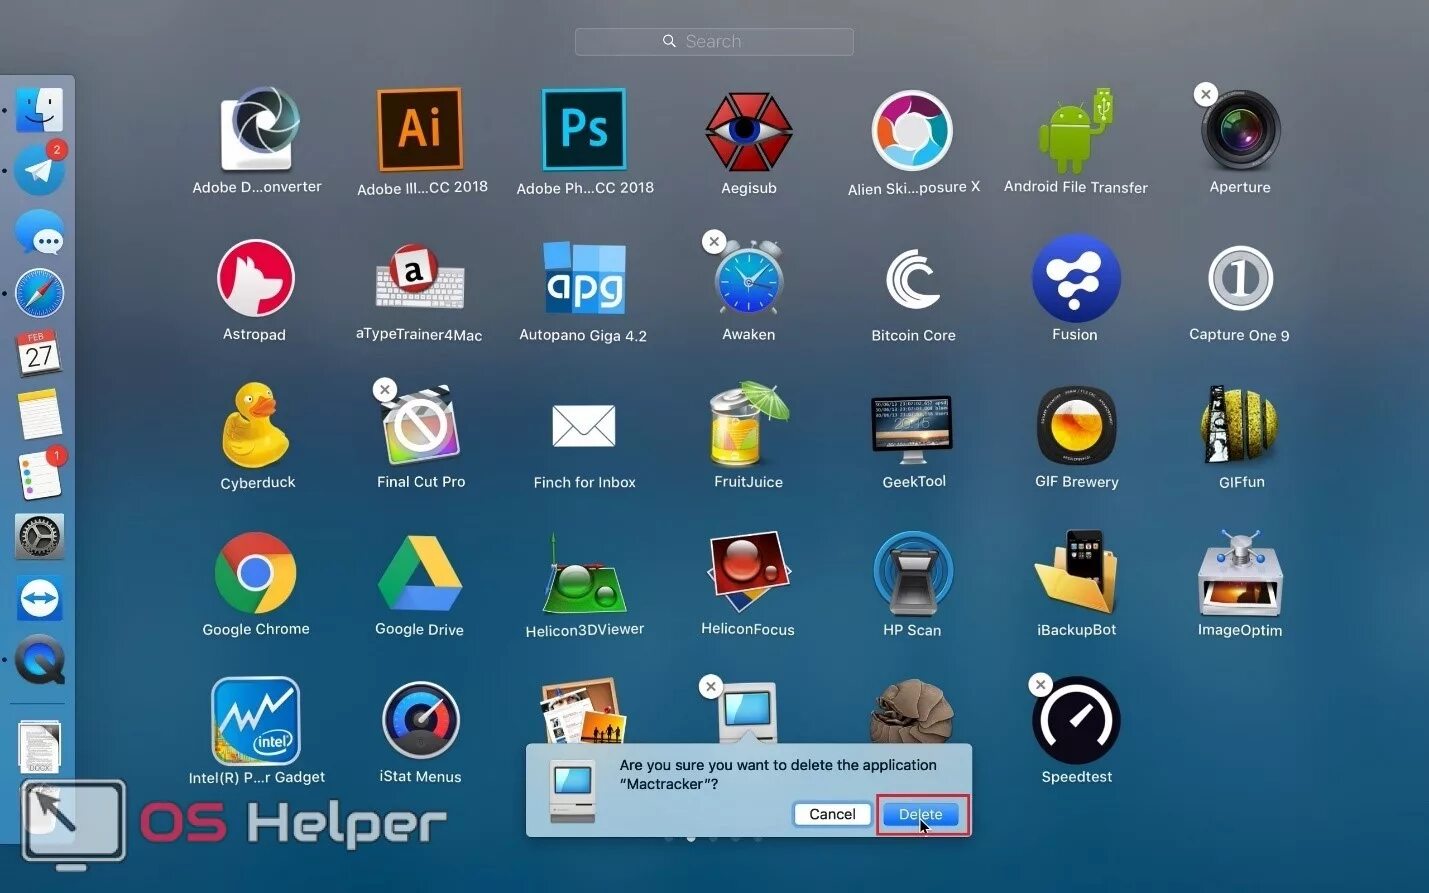This screenshot has height=893, width=1429.
Task: Launch HeliconFocus
Action: tap(748, 572)
